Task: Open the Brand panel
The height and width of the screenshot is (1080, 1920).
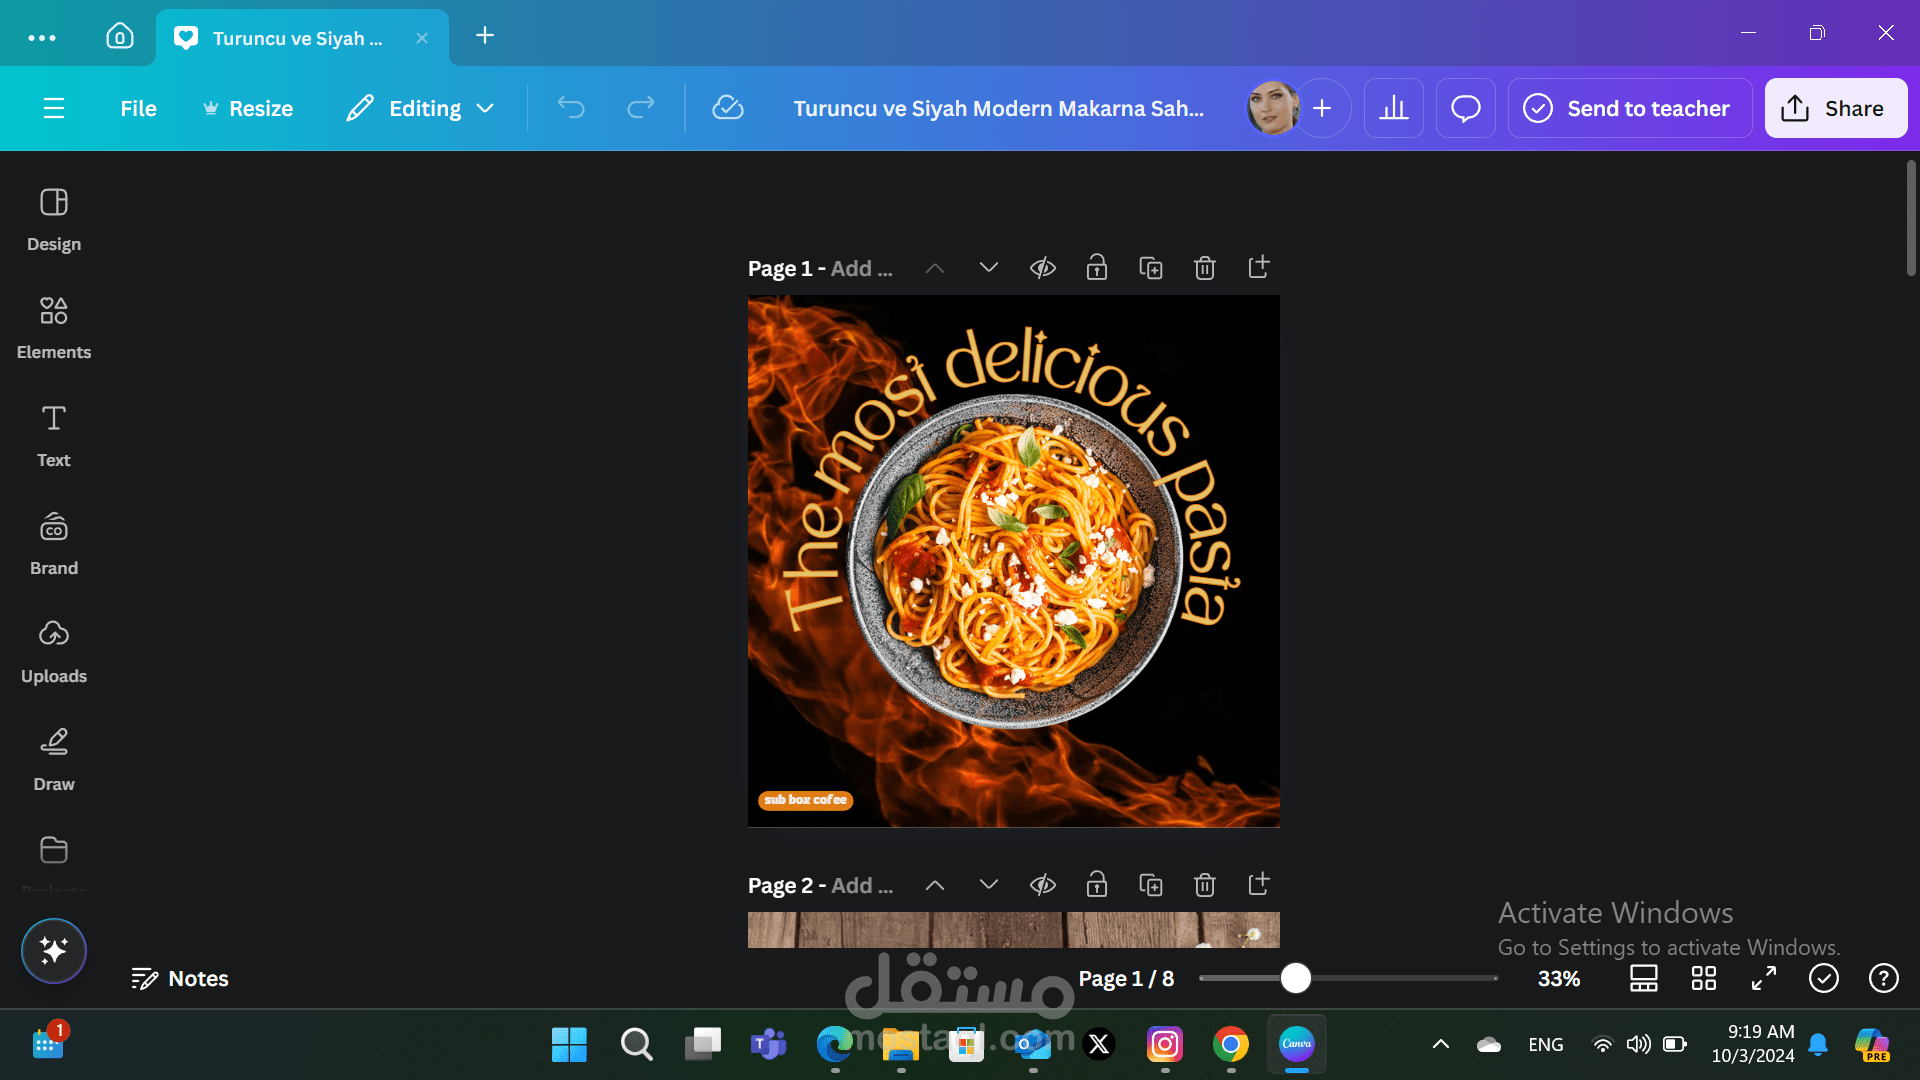Action: [x=54, y=543]
